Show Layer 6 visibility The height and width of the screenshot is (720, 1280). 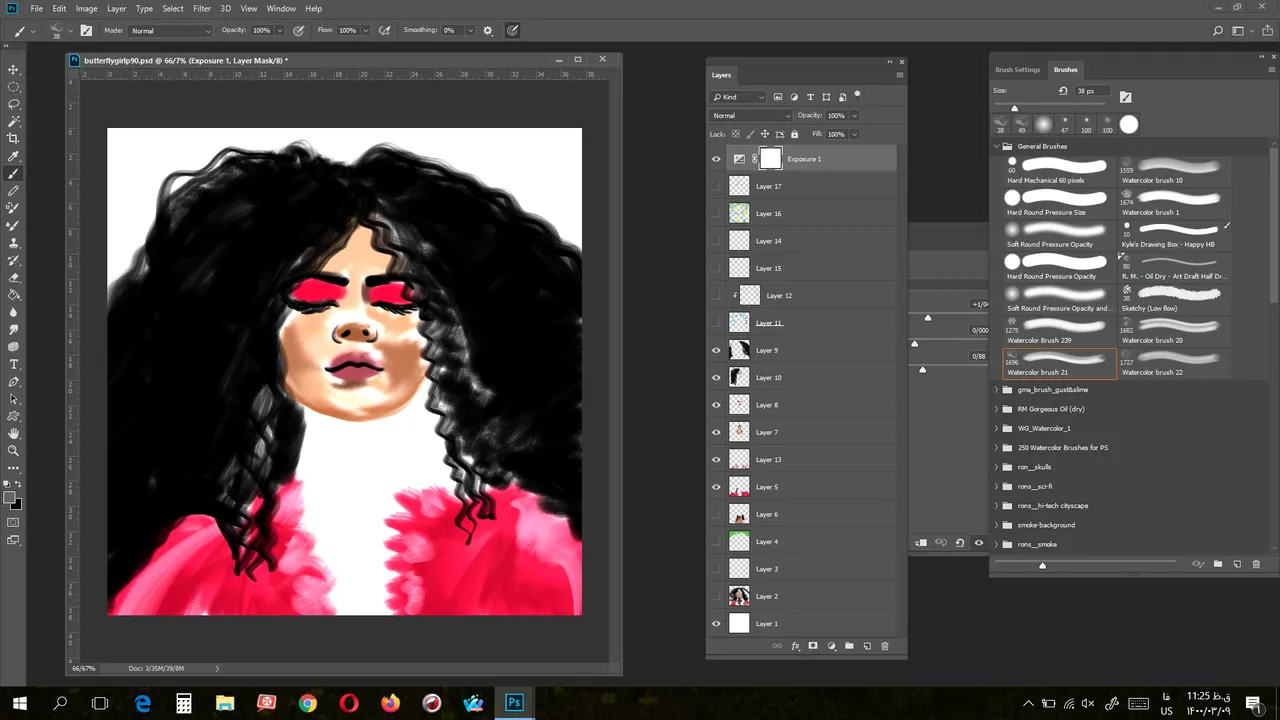pos(716,514)
